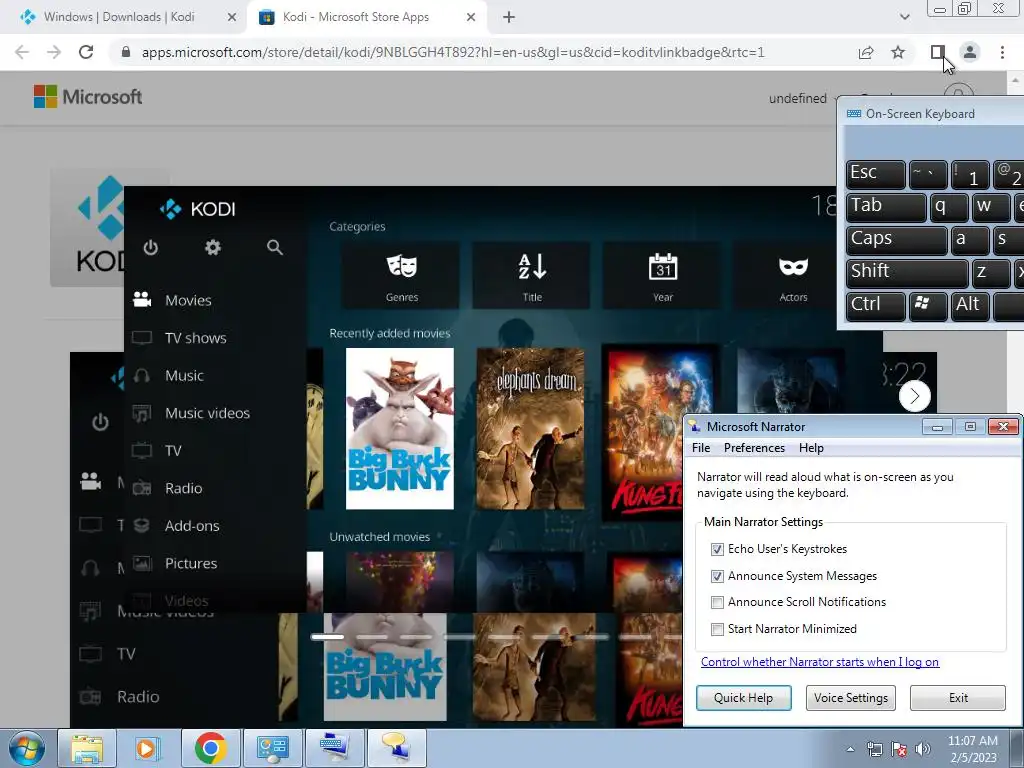The width and height of the screenshot is (1024, 768).
Task: Click the share page icon
Action: click(x=866, y=52)
